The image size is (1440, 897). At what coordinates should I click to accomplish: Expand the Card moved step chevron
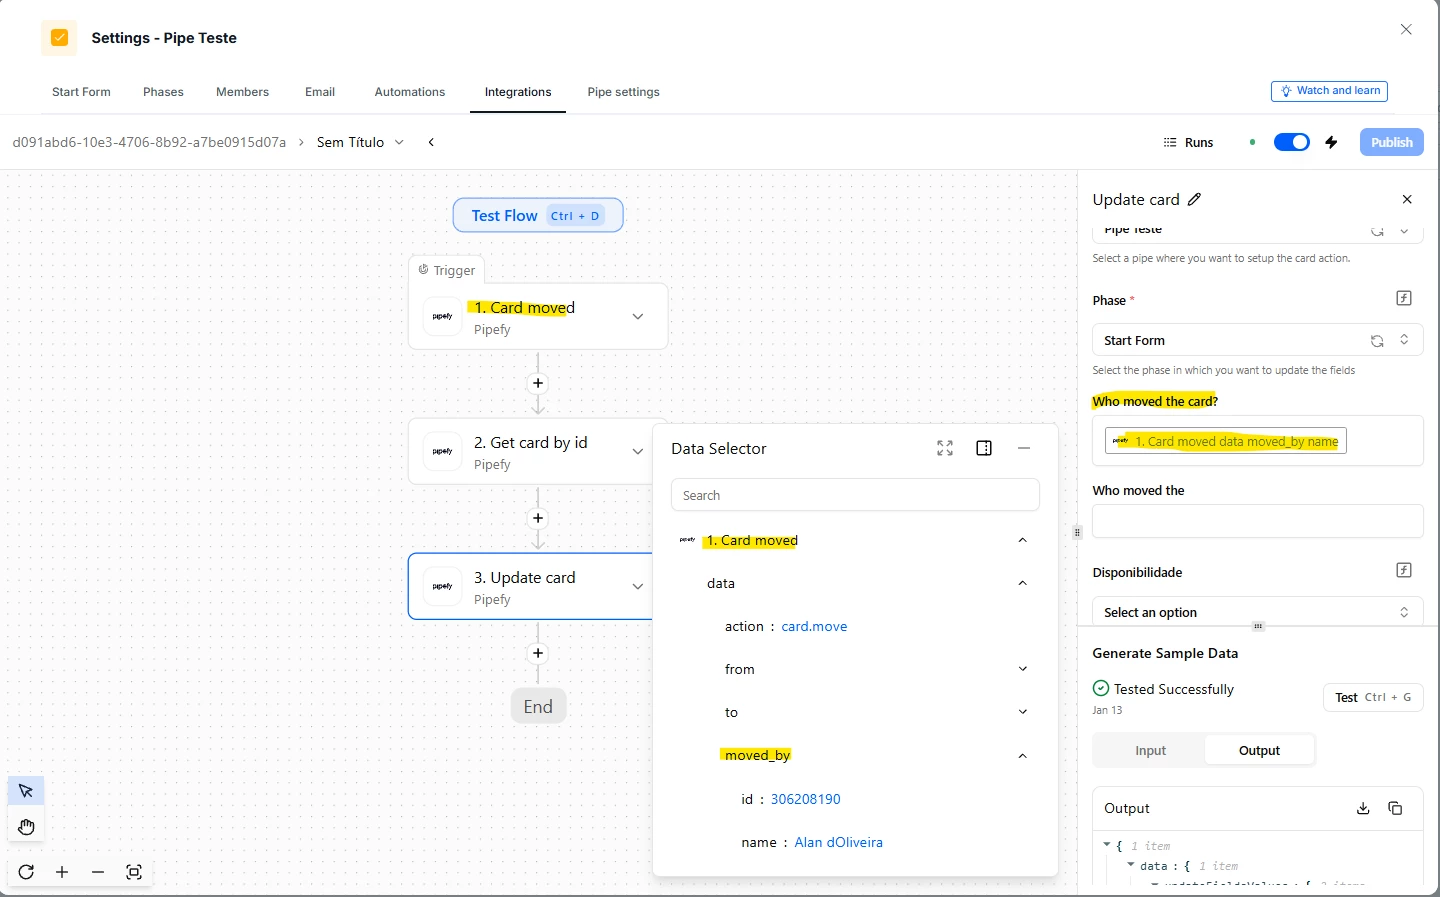[x=638, y=317]
